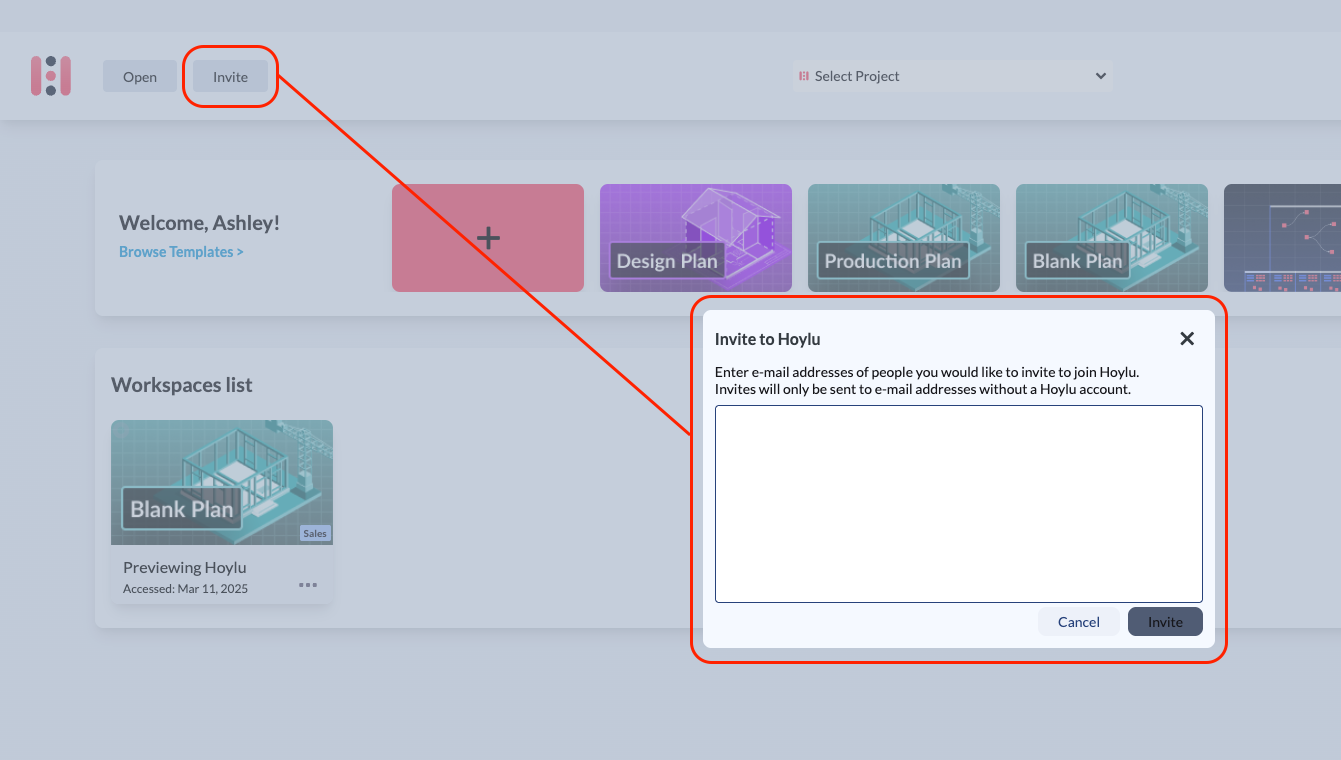This screenshot has height=760, width=1341.
Task: Close the Invite to Hoylu dialog
Action: click(x=1187, y=338)
